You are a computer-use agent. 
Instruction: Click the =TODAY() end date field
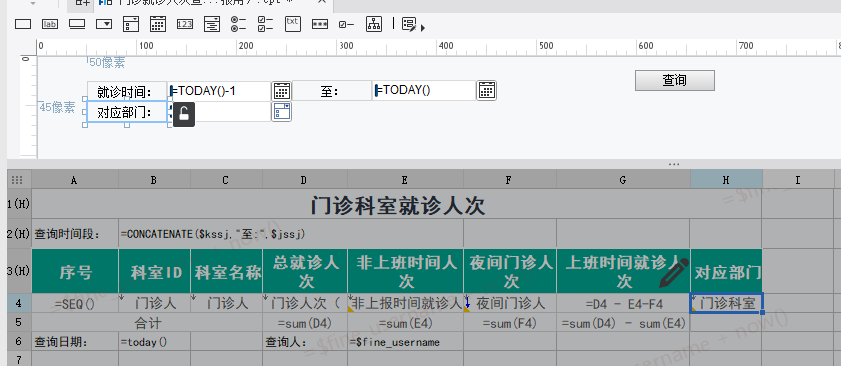point(424,91)
